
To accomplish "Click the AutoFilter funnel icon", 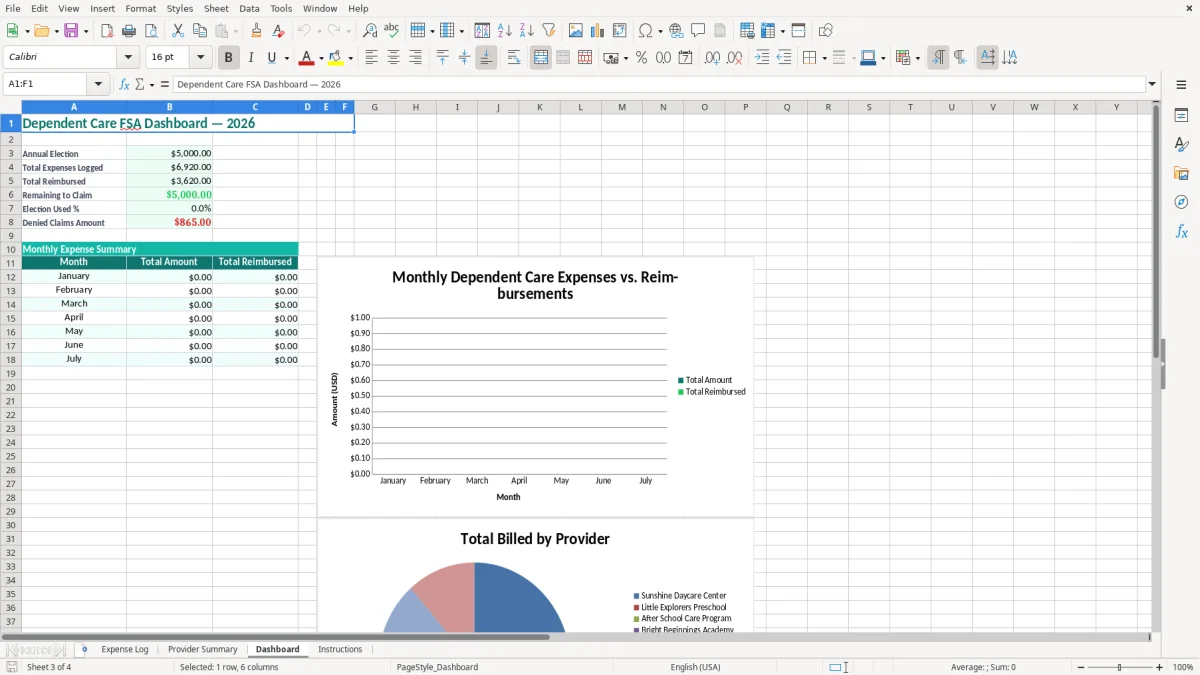I will tap(549, 31).
